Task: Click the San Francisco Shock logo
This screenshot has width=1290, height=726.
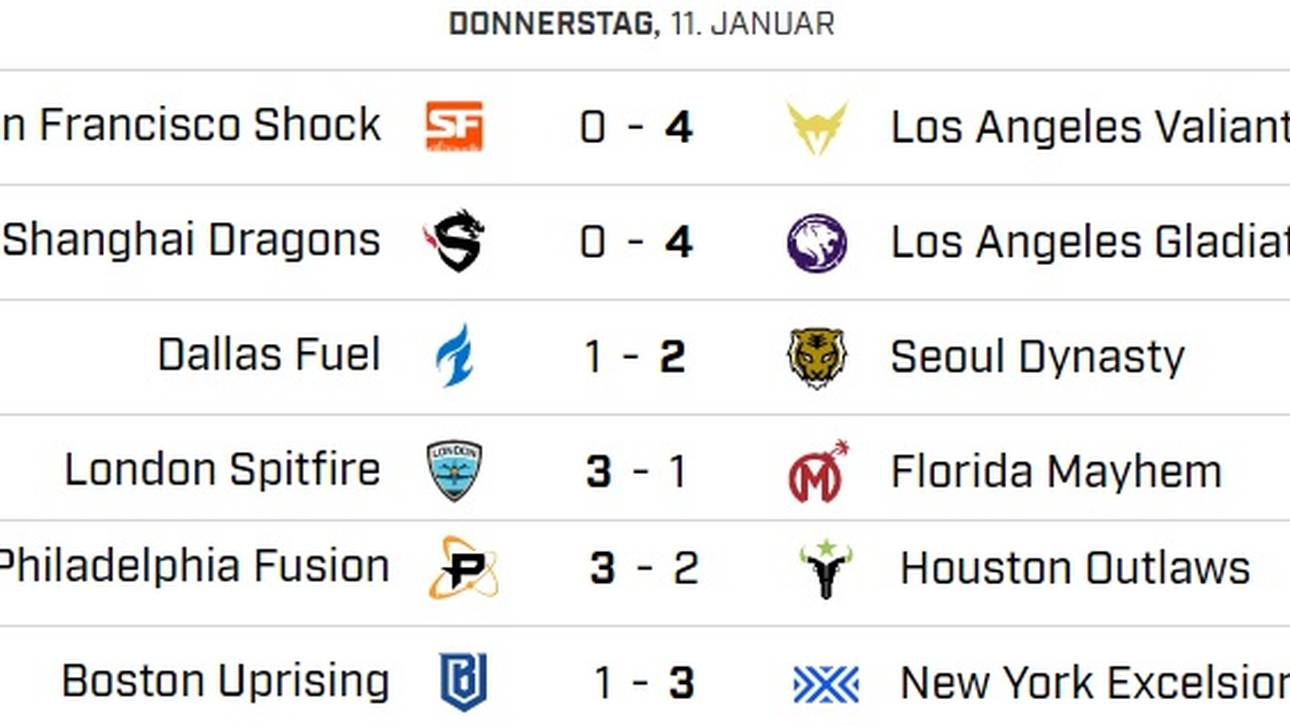Action: (x=454, y=126)
